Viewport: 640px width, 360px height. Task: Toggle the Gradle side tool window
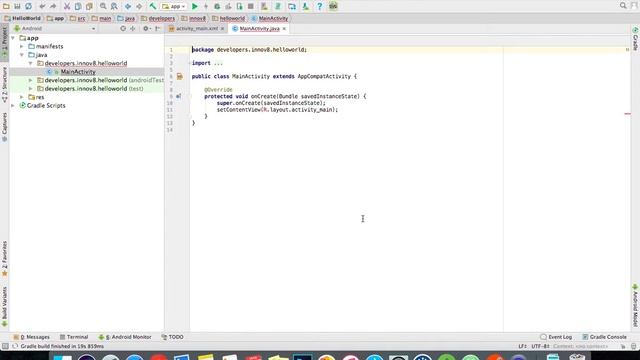coord(636,39)
